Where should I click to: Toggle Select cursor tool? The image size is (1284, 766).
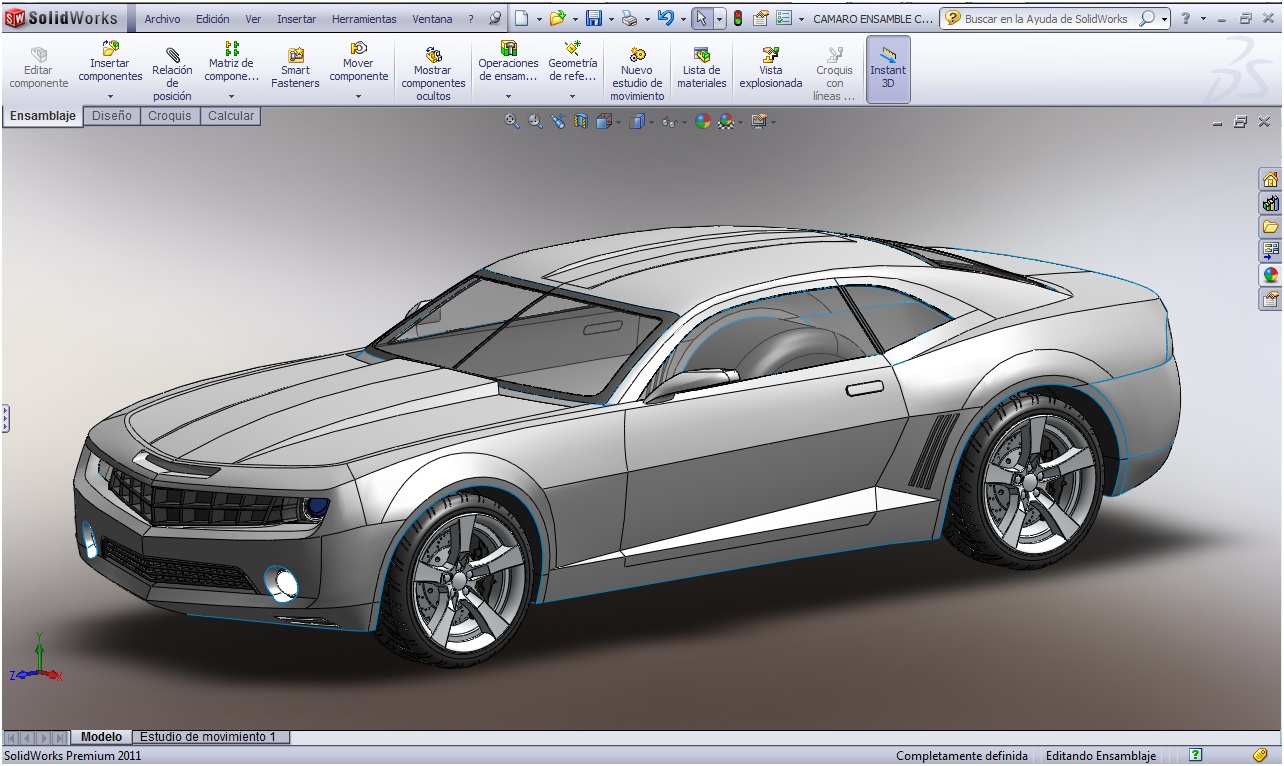tap(702, 18)
